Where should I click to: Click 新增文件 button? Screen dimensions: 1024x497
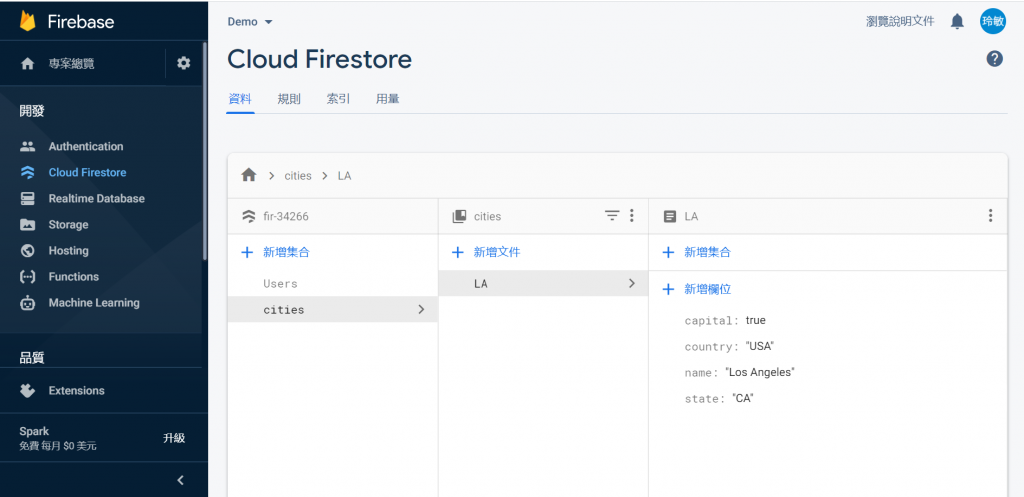tap(496, 252)
